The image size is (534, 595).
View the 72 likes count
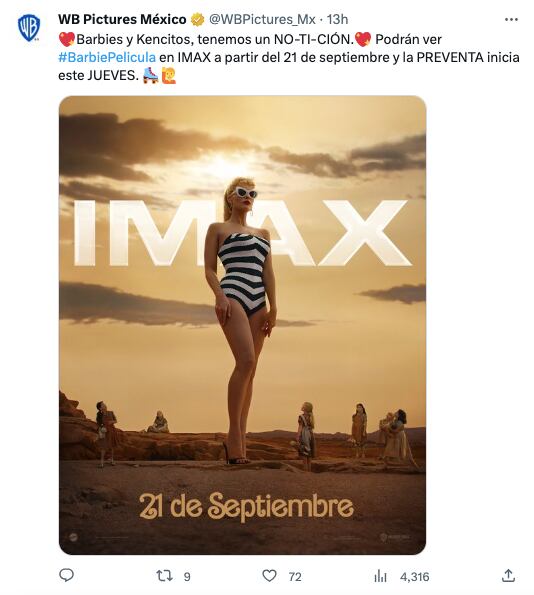tap(295, 577)
